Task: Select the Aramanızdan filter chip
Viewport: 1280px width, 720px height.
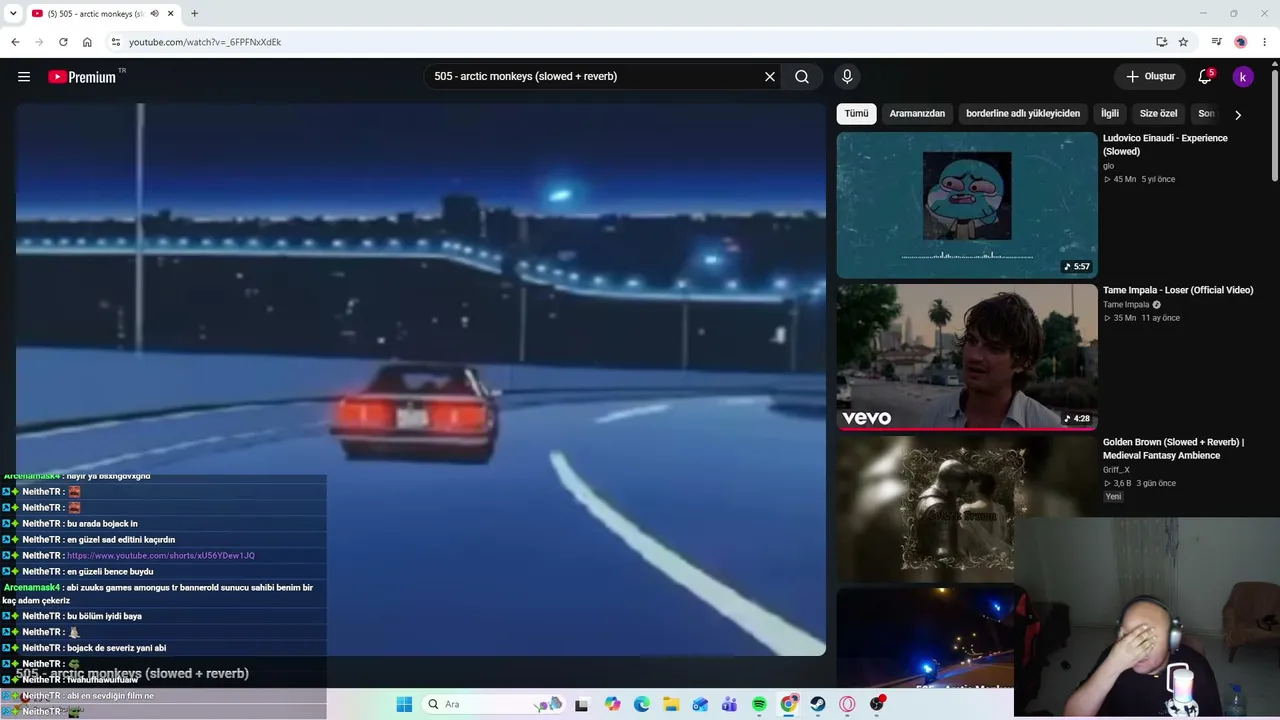Action: 917,113
